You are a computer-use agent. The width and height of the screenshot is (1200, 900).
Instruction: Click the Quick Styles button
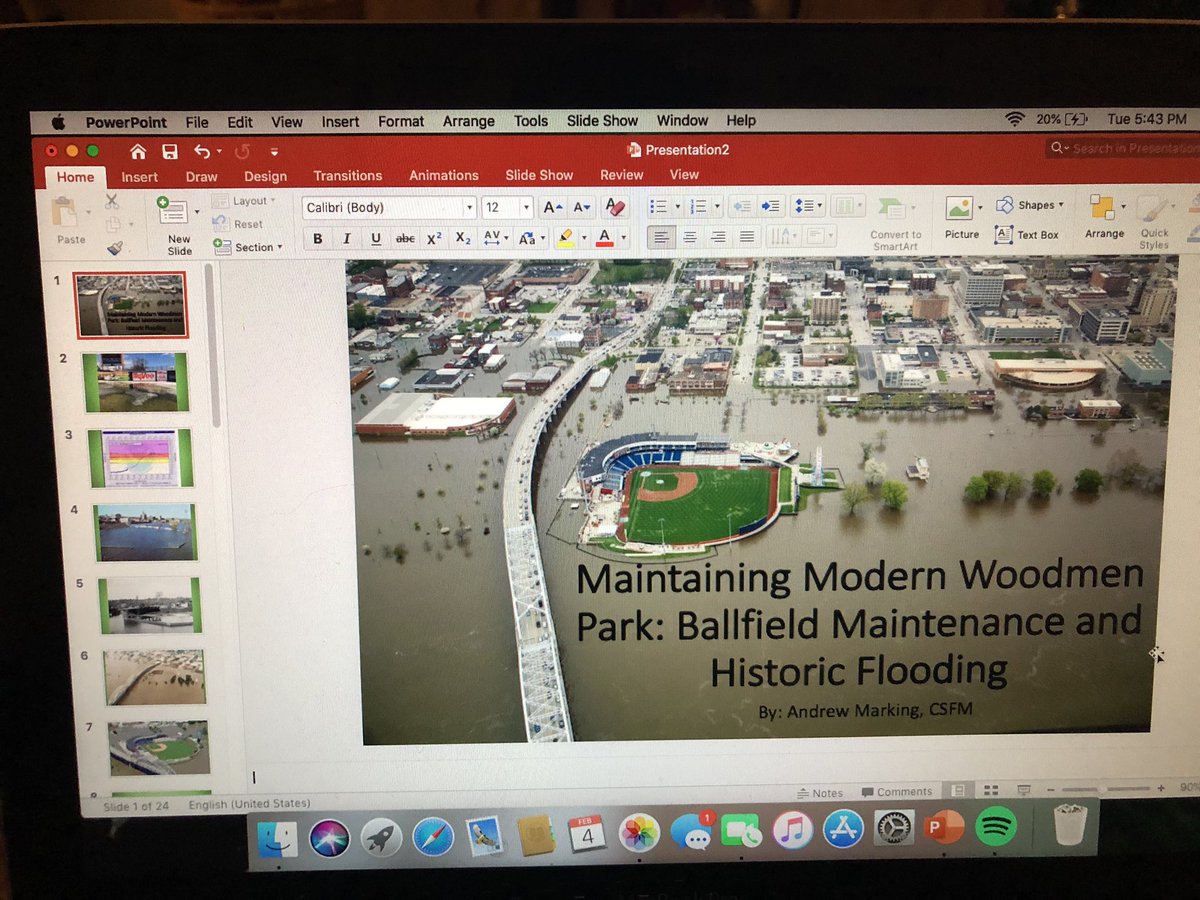coord(1154,222)
